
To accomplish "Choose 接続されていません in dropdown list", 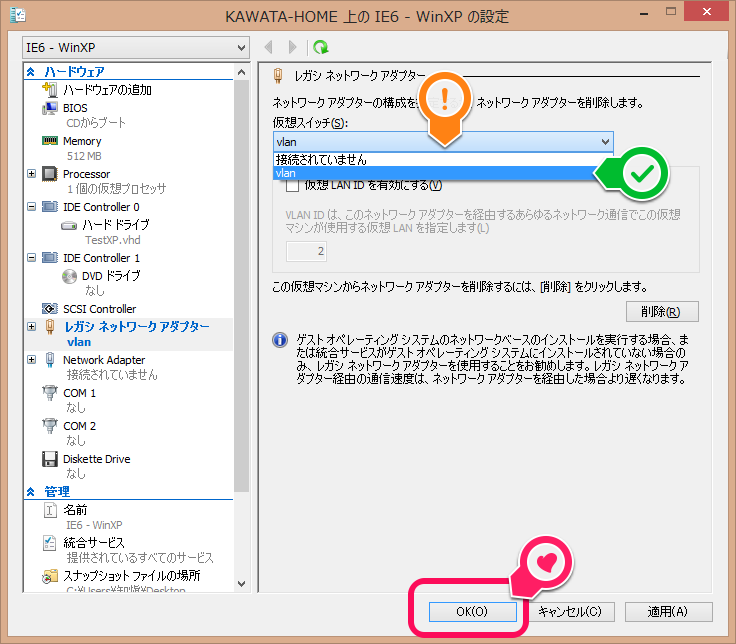I will 443,160.
